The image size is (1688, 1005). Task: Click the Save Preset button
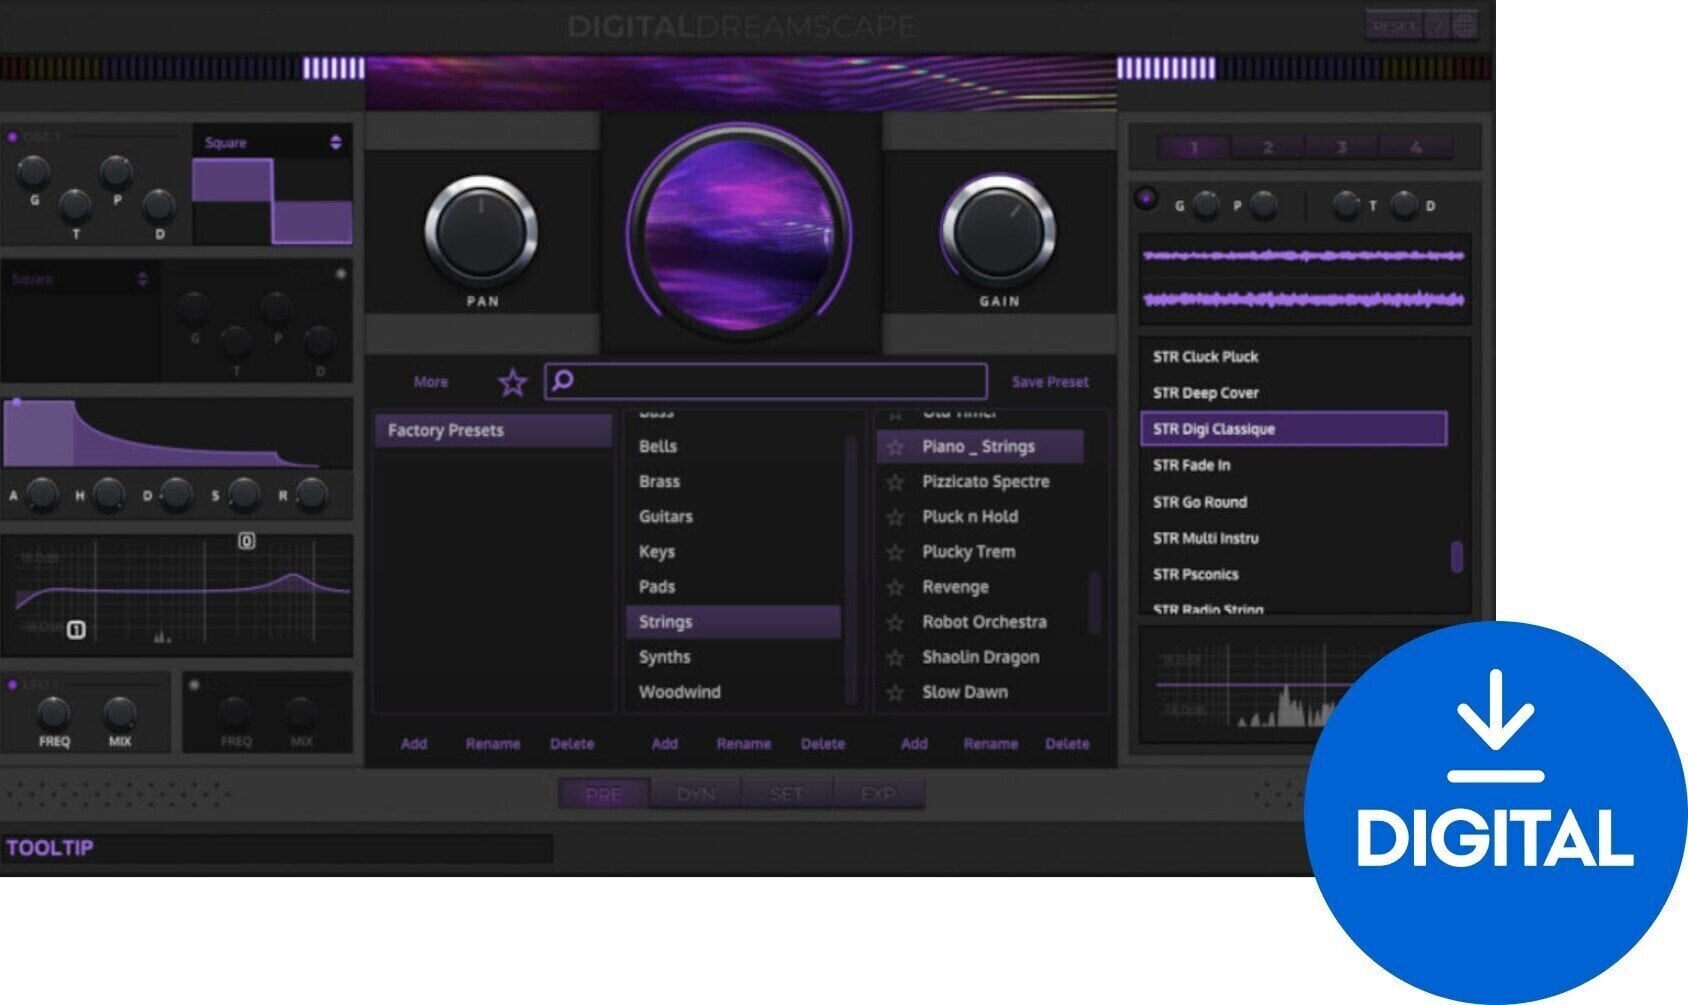tap(1048, 382)
